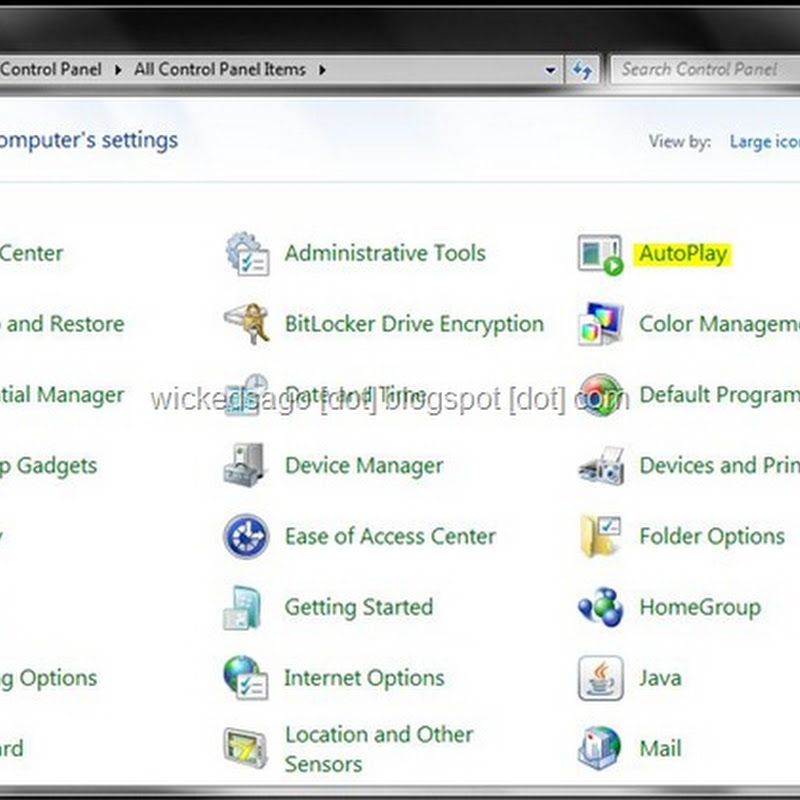The height and width of the screenshot is (800, 800).
Task: Open the Getting Started icon
Action: [x=243, y=607]
